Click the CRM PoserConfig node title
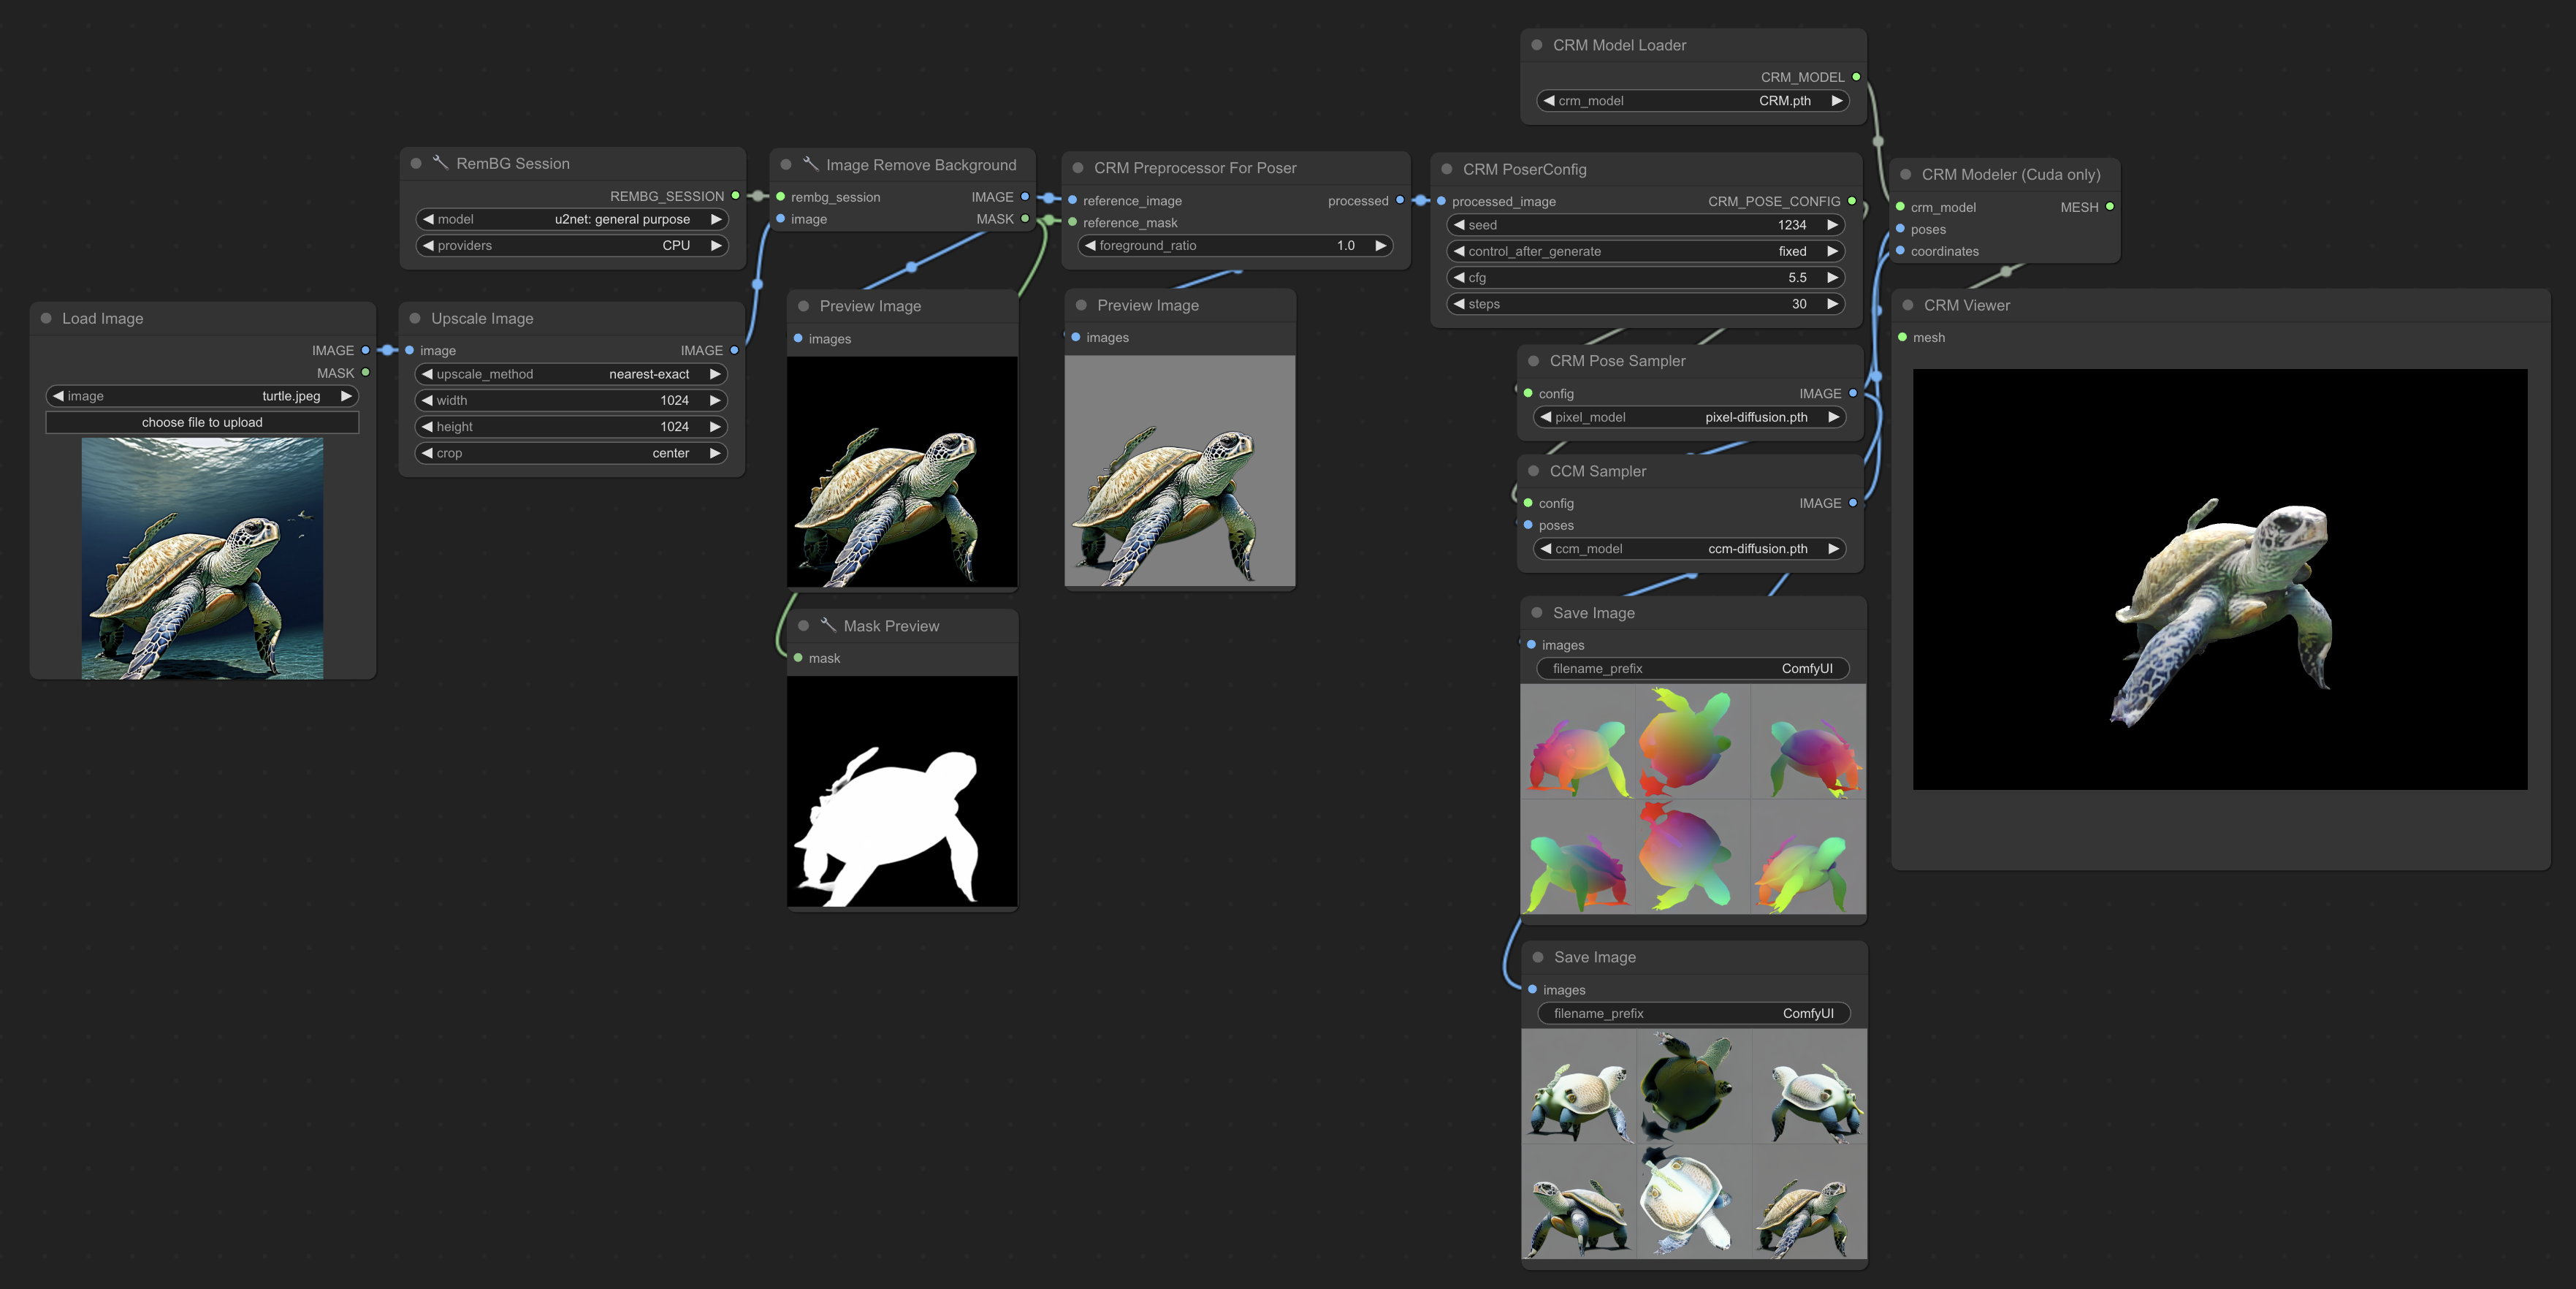Viewport: 2576px width, 1289px height. [x=1524, y=170]
